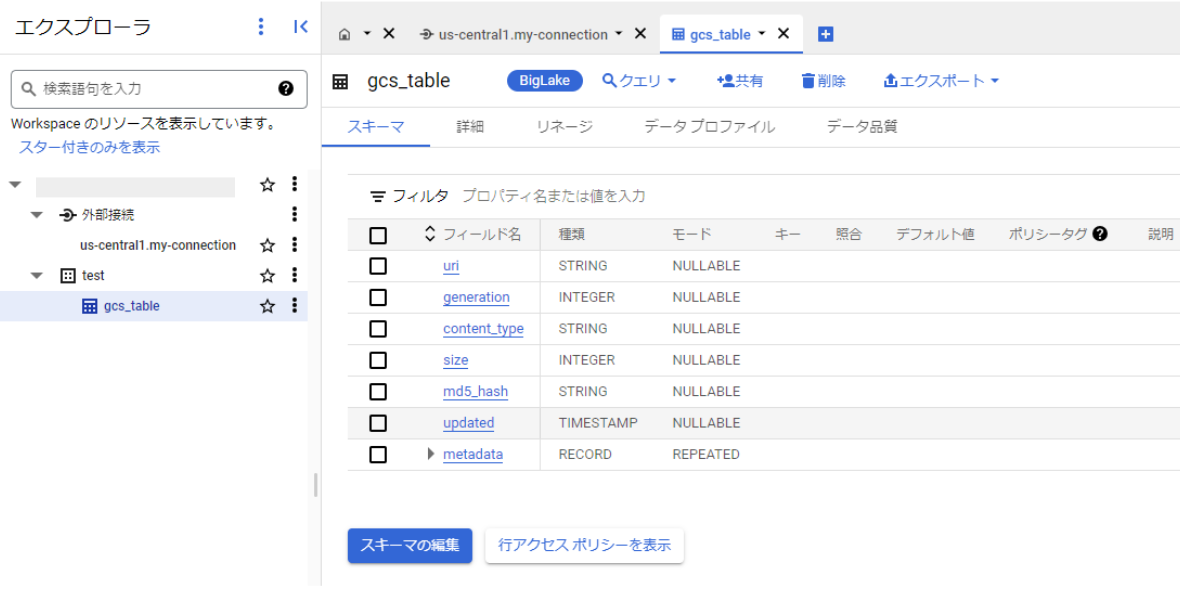Open the uri field link

[x=451, y=266]
